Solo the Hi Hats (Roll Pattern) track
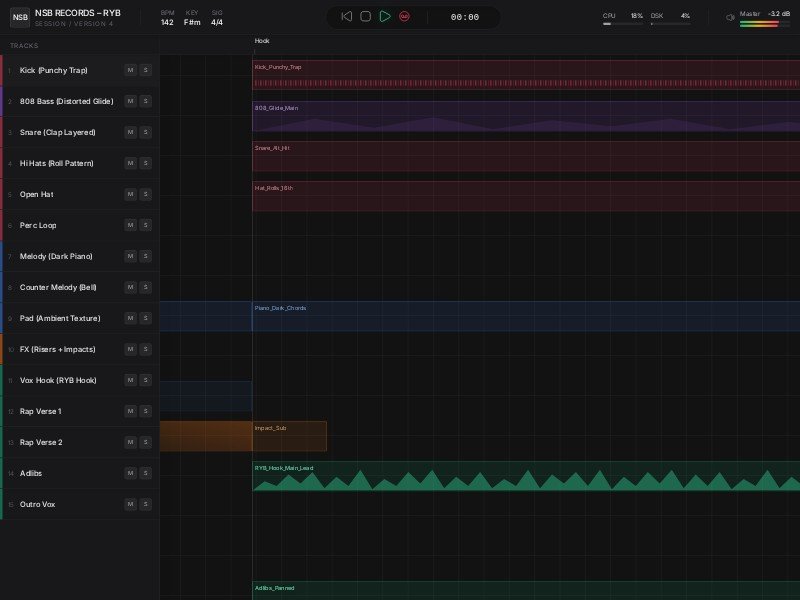This screenshot has width=800, height=600. (145, 163)
